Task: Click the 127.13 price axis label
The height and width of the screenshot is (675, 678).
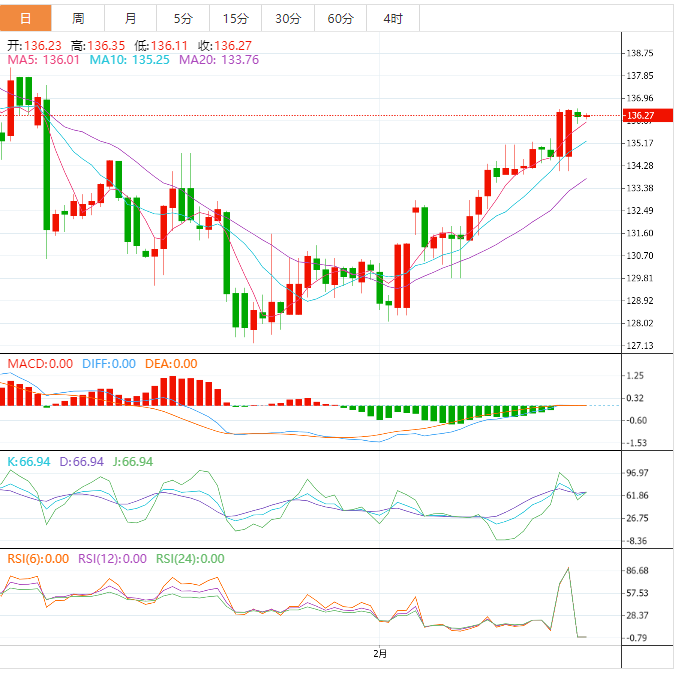Action: click(x=640, y=345)
